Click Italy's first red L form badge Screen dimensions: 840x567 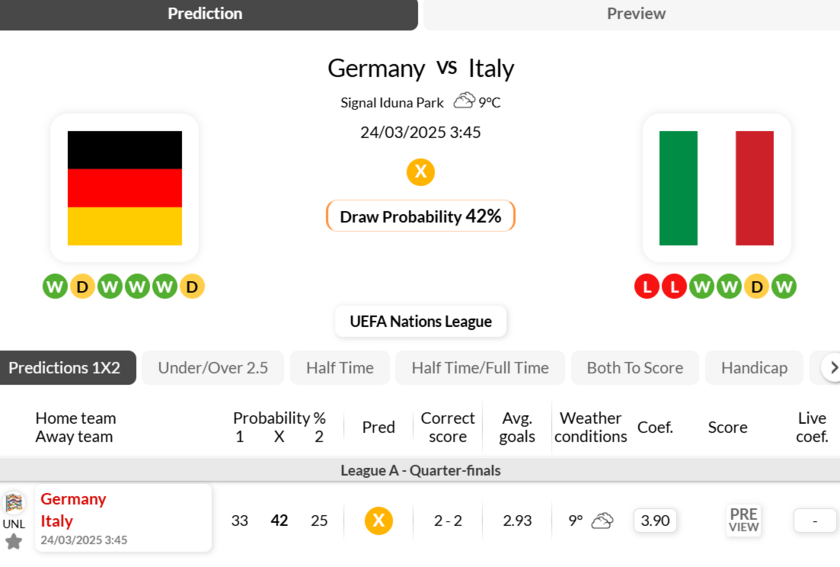click(647, 287)
